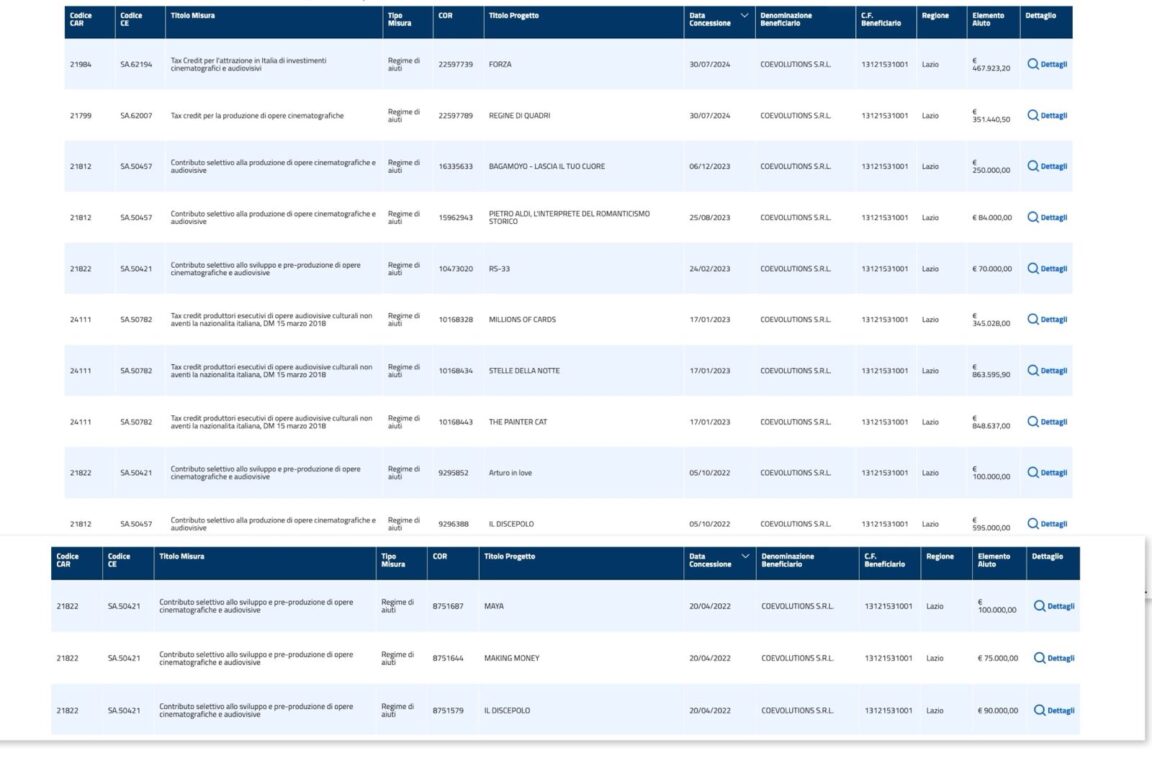Click the Codice CAR header in the first table

coord(80,19)
